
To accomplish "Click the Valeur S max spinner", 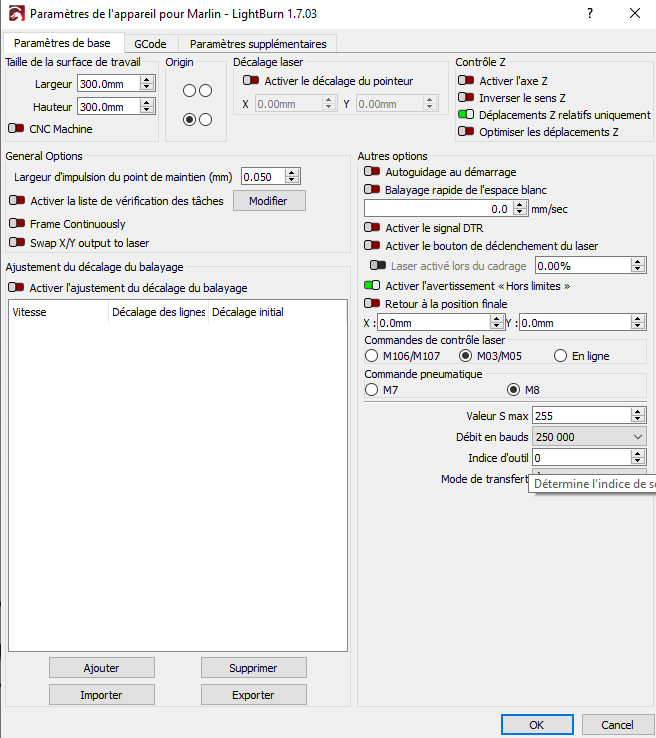I will 638,416.
